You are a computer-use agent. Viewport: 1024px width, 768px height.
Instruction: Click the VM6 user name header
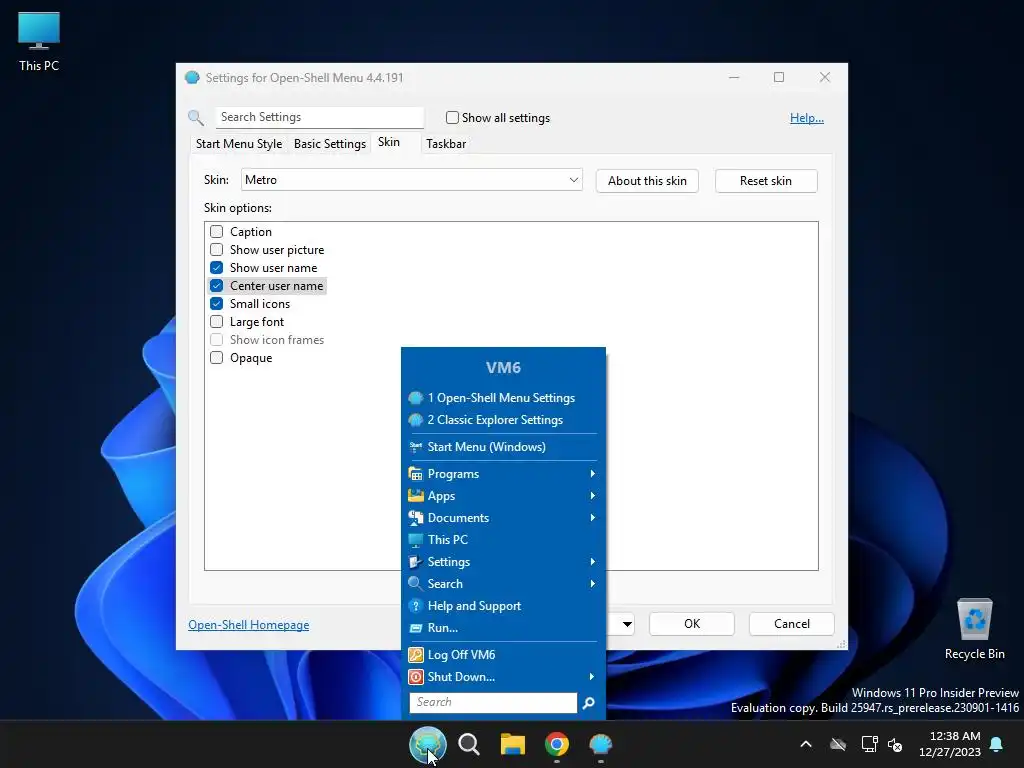(x=504, y=368)
